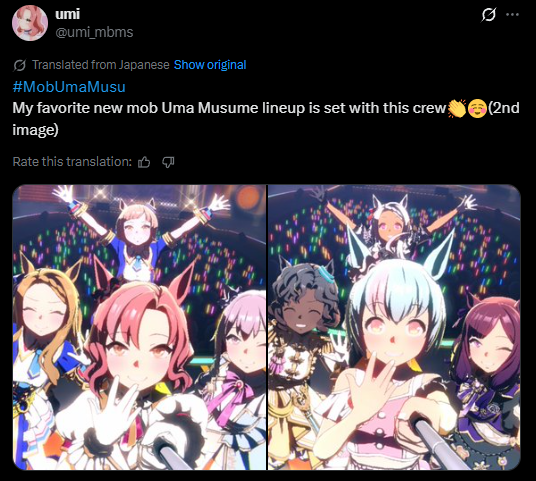The image size is (536, 481).
Task: Click the clapping hands emoji in the post
Action: pos(456,108)
